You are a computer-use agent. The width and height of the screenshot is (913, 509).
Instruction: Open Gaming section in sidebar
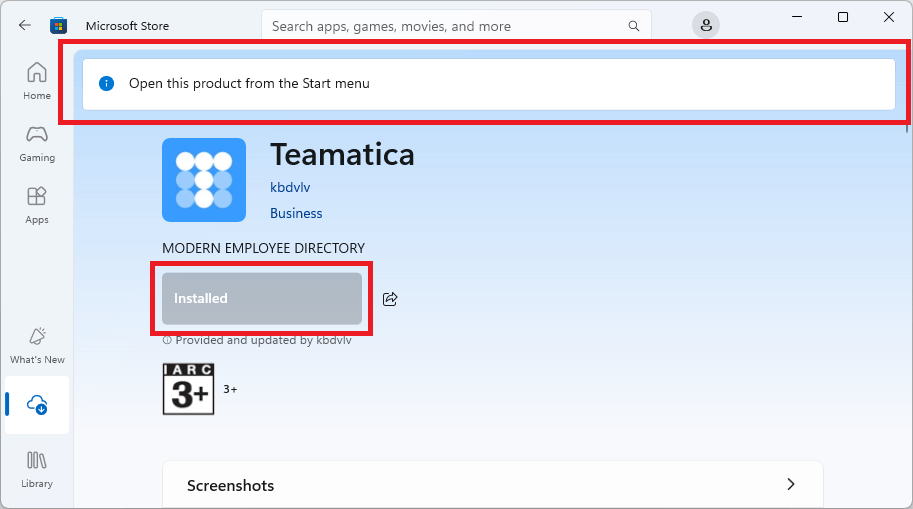37,144
